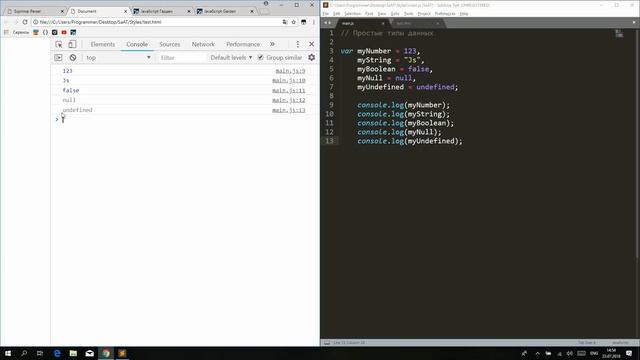The width and height of the screenshot is (640, 360).
Task: Open Sublime tab list dropdown arrow
Action: click(634, 23)
